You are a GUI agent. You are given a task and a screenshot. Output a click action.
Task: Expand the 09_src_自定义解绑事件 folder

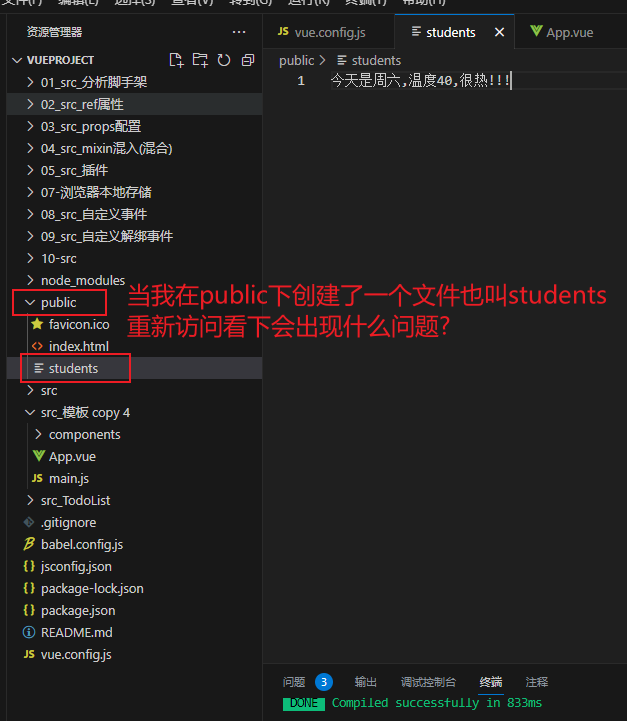tap(30, 236)
